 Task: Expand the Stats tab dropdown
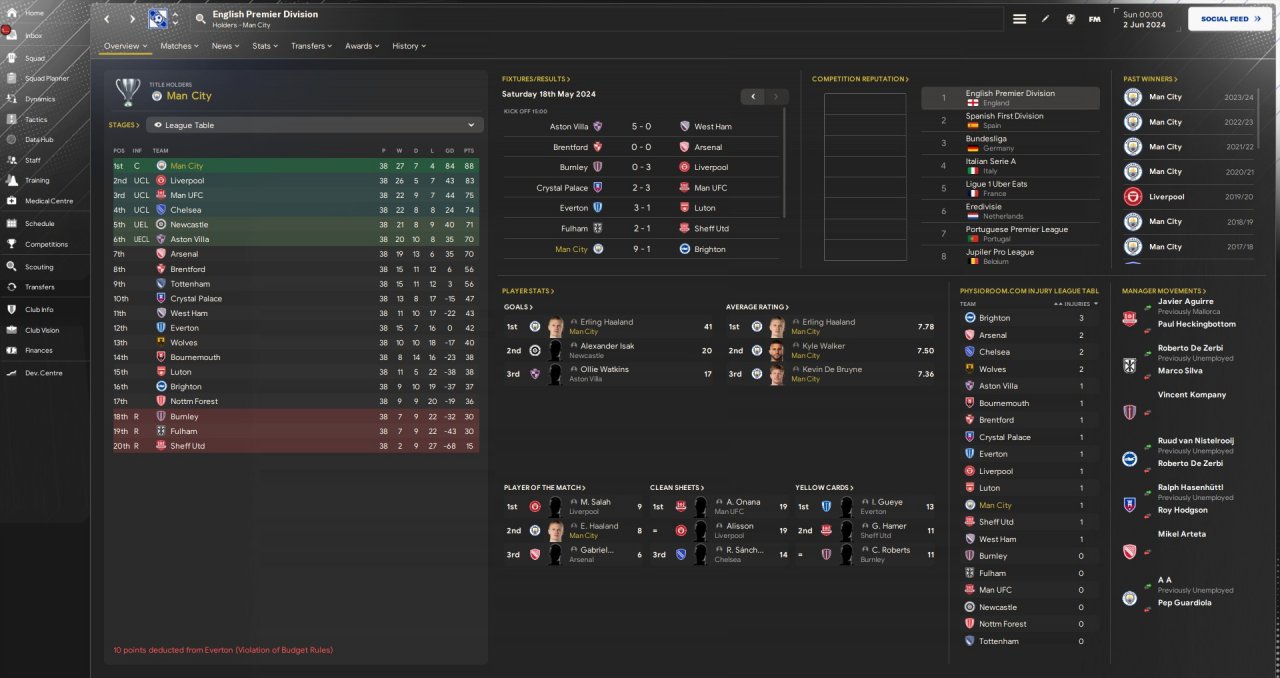pos(266,46)
